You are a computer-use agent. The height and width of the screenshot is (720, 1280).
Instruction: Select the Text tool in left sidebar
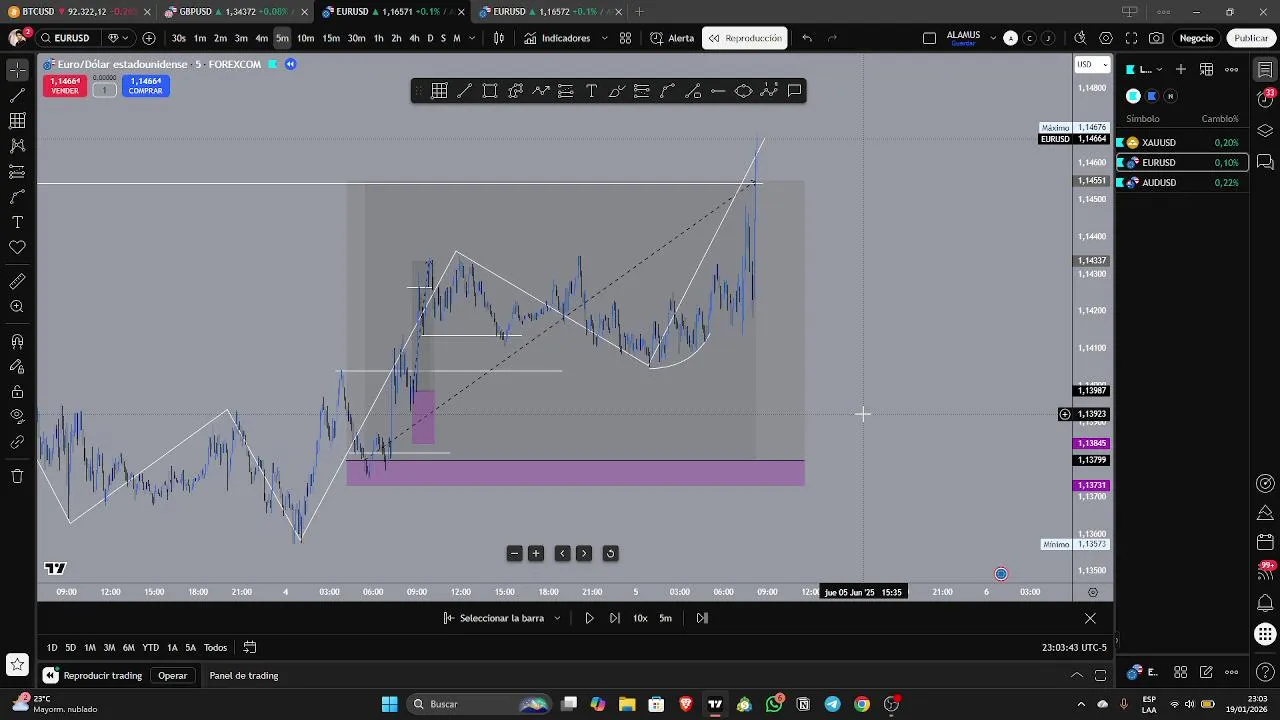click(x=17, y=222)
